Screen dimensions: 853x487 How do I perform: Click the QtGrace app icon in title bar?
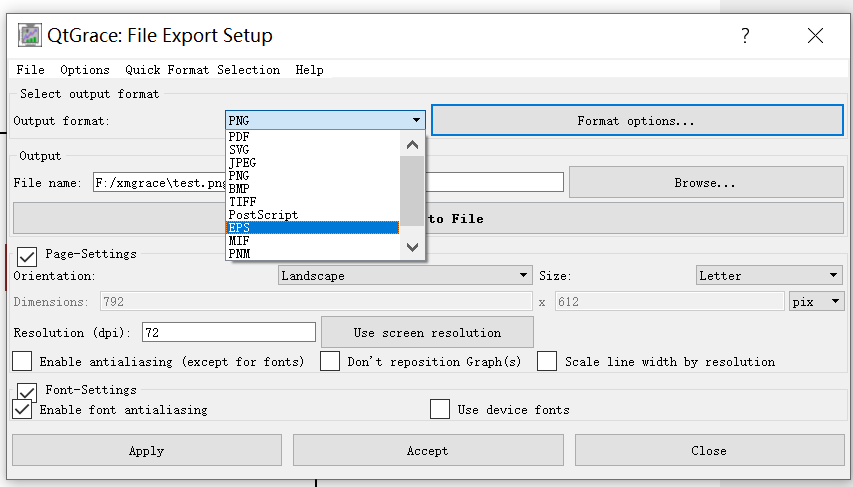(x=30, y=36)
